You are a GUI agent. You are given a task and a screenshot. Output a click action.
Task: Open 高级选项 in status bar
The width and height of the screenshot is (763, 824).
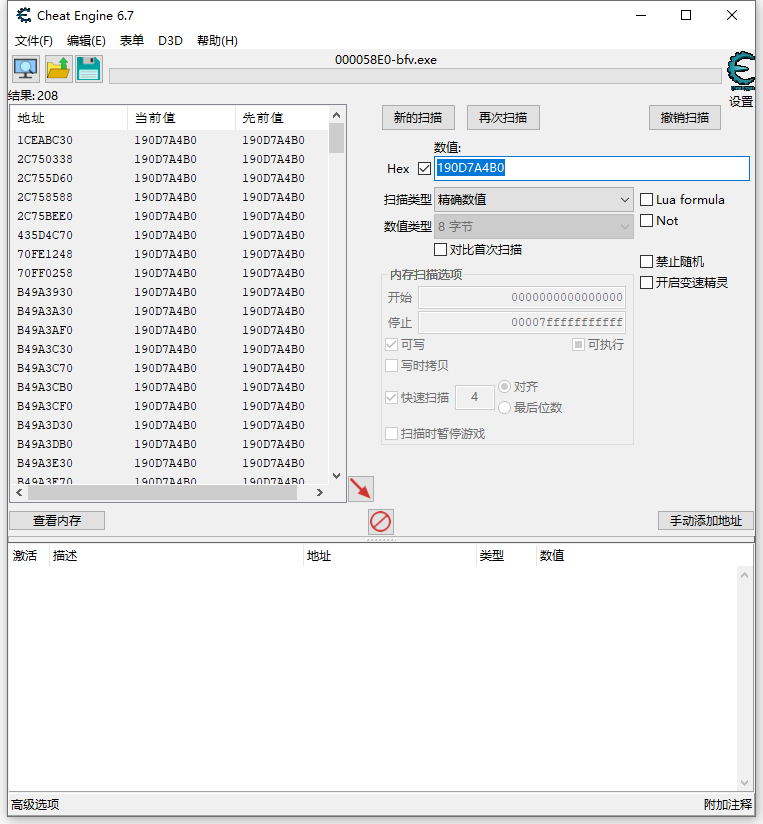(x=35, y=805)
